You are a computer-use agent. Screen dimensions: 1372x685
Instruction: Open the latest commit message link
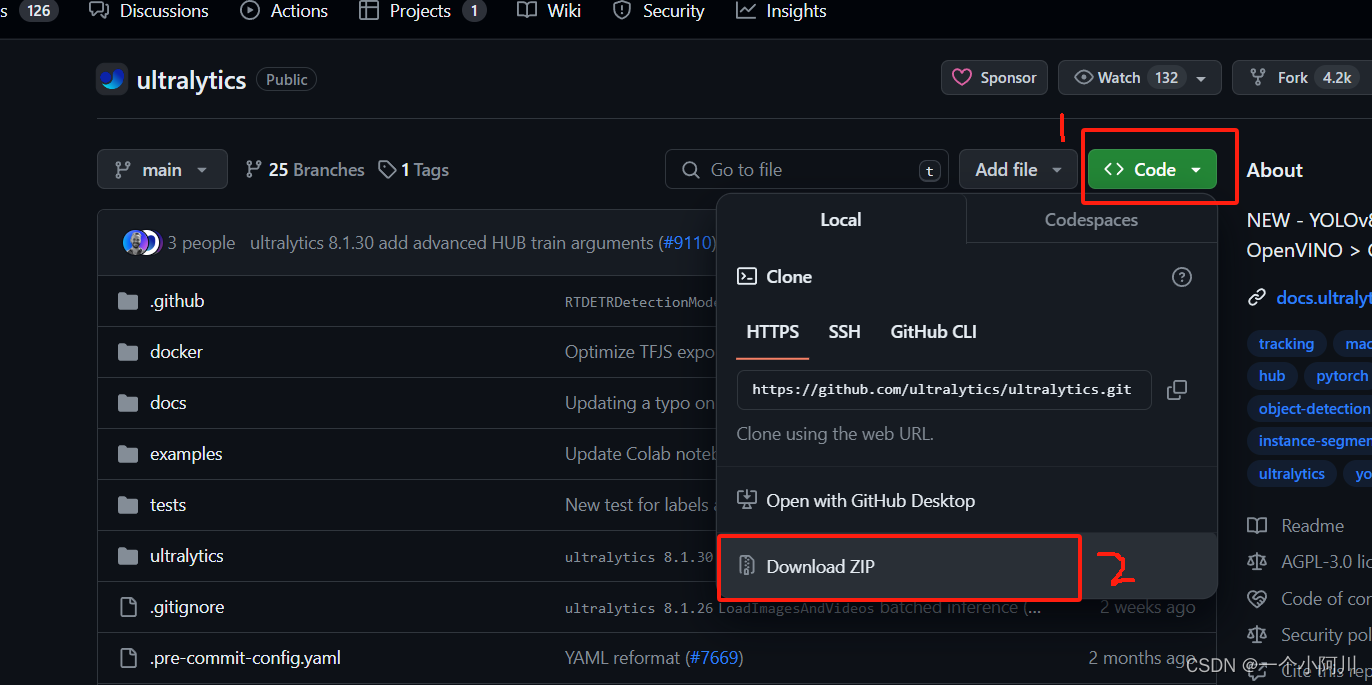tap(452, 243)
